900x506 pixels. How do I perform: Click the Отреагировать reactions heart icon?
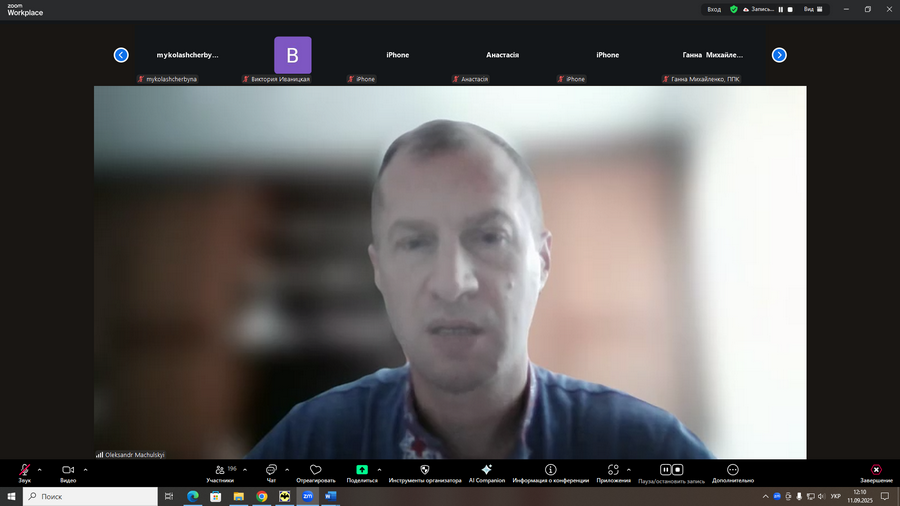pos(315,470)
